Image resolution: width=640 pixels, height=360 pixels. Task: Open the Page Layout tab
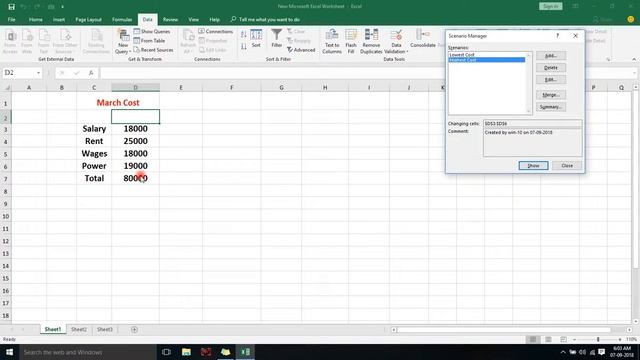(88, 20)
